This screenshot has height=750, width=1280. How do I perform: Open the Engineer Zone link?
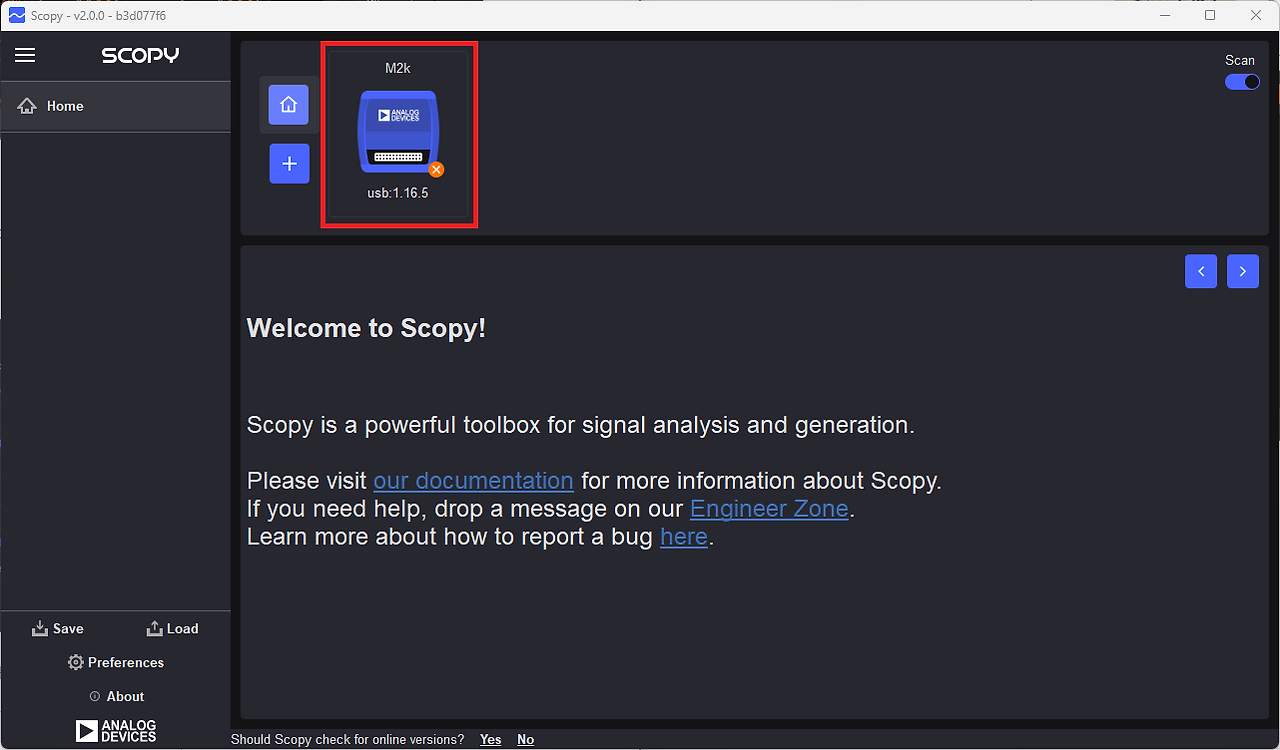[769, 509]
